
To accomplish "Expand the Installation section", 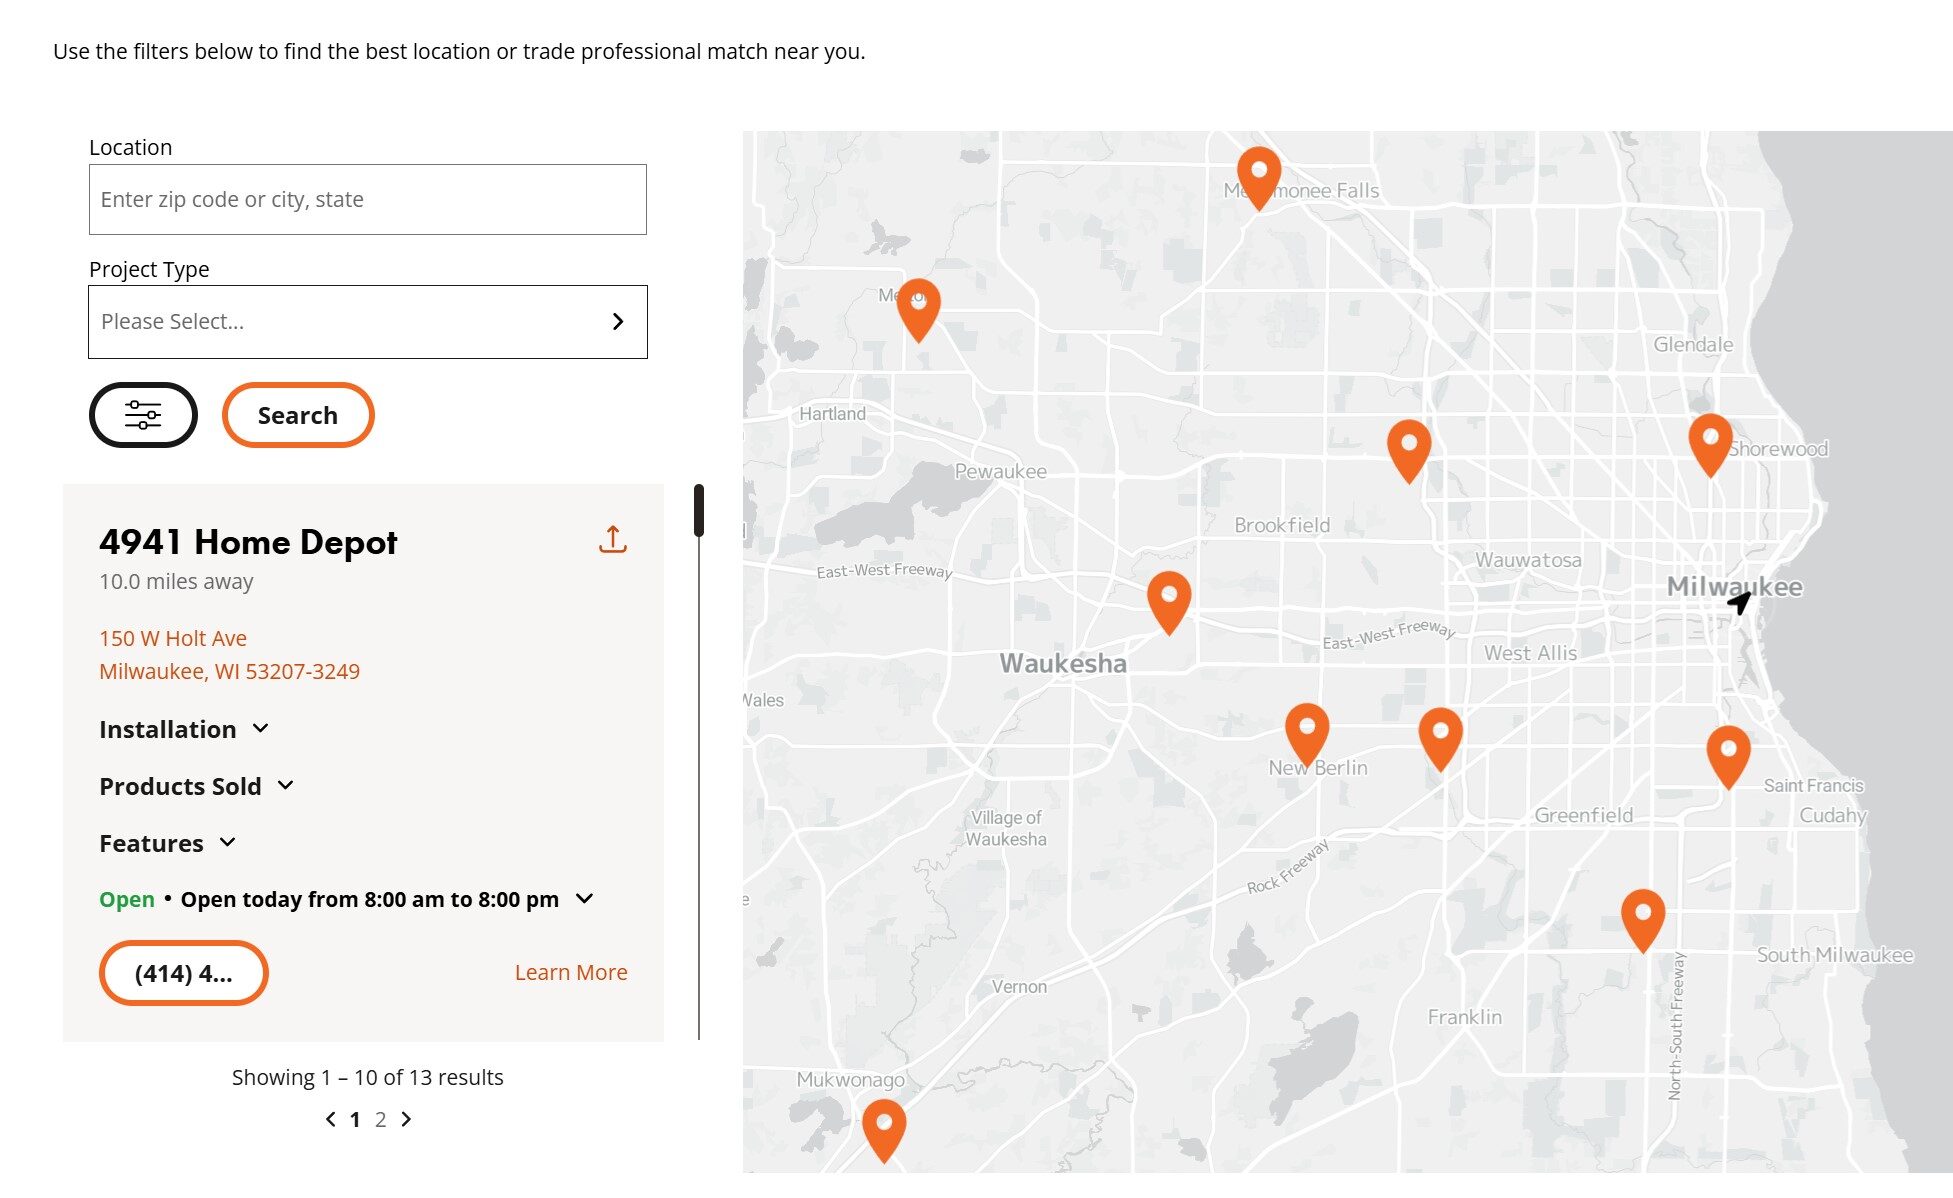I will 184,729.
